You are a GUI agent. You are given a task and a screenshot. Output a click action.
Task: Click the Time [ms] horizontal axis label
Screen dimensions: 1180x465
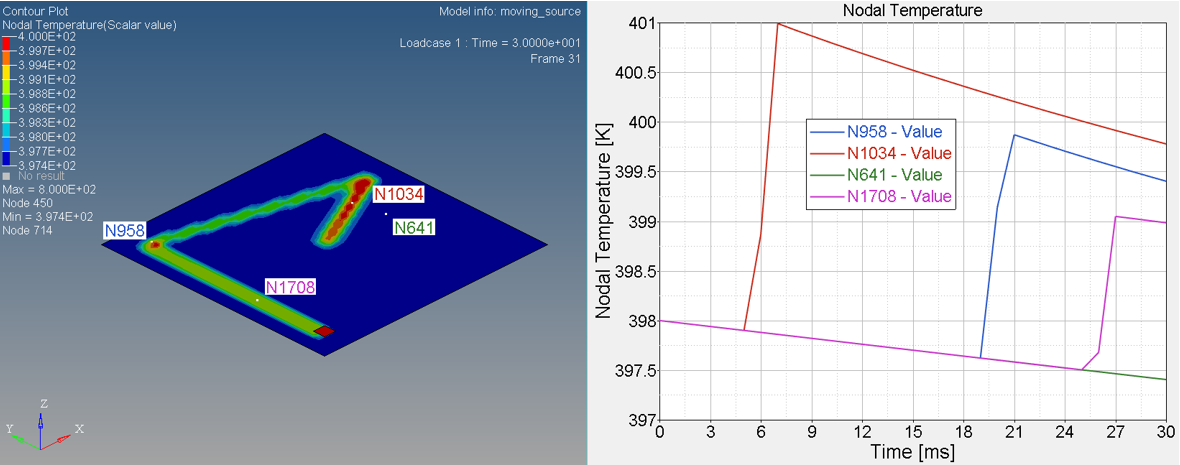click(911, 452)
